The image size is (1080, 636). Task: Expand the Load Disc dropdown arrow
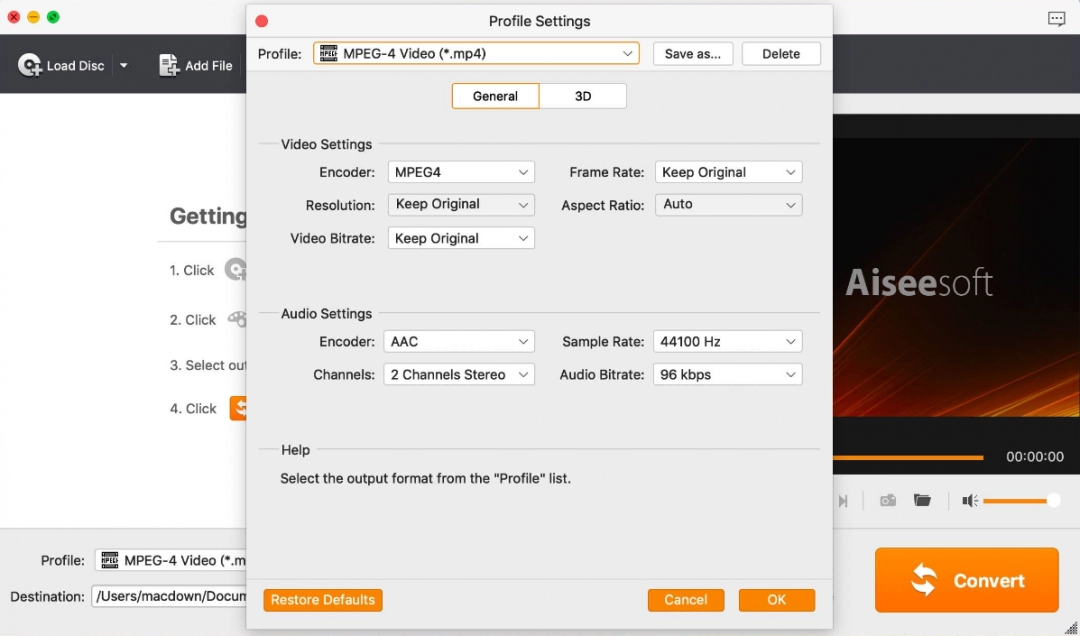click(x=124, y=64)
